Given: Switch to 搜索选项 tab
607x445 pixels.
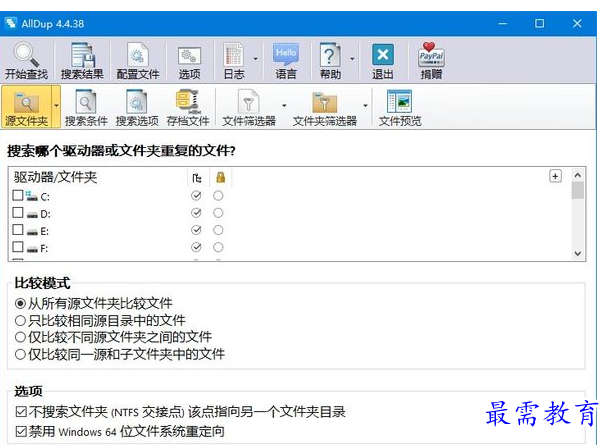Looking at the screenshot, I should [137, 106].
